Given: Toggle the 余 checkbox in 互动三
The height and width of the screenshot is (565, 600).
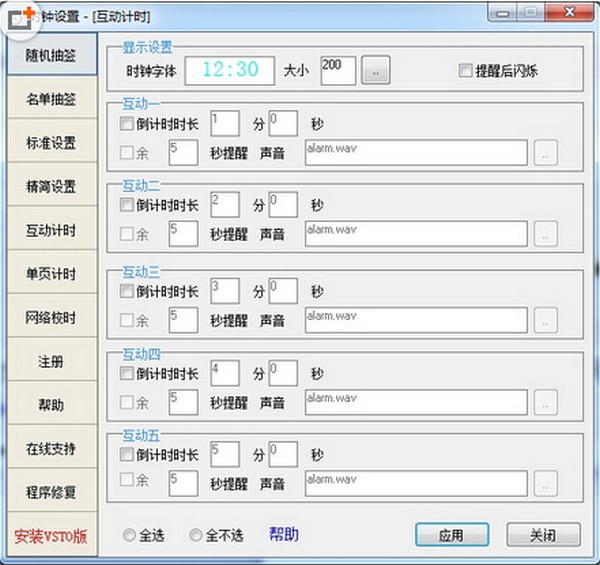Looking at the screenshot, I should pyautogui.click(x=126, y=320).
